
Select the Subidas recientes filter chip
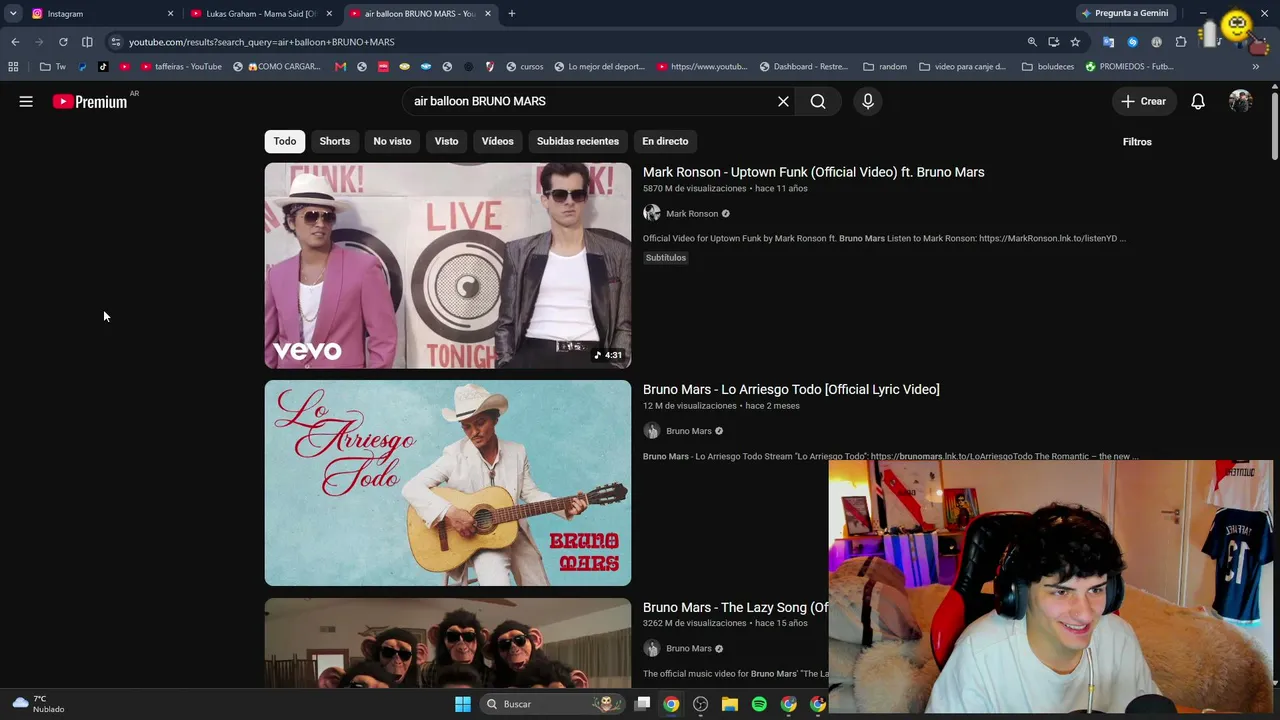(578, 141)
